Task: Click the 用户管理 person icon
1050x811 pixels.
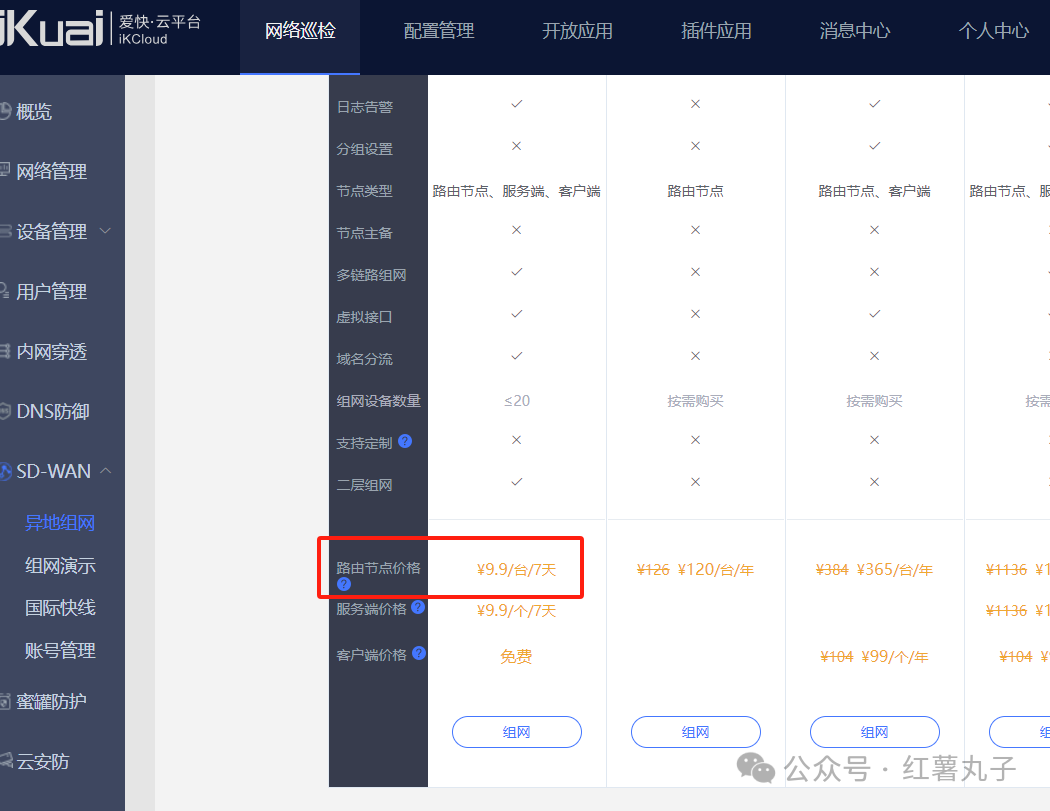Action: point(5,291)
